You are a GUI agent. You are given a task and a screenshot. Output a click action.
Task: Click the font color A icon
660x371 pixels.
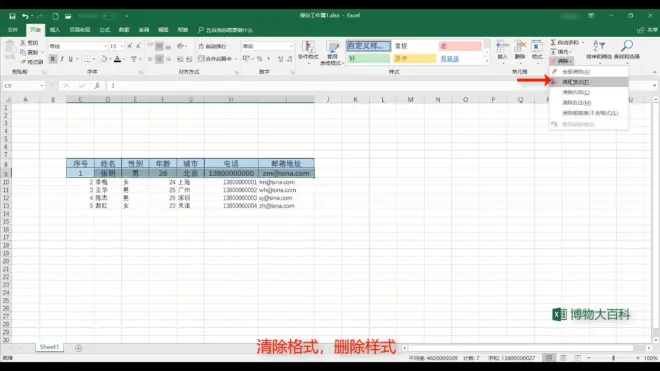coord(117,59)
